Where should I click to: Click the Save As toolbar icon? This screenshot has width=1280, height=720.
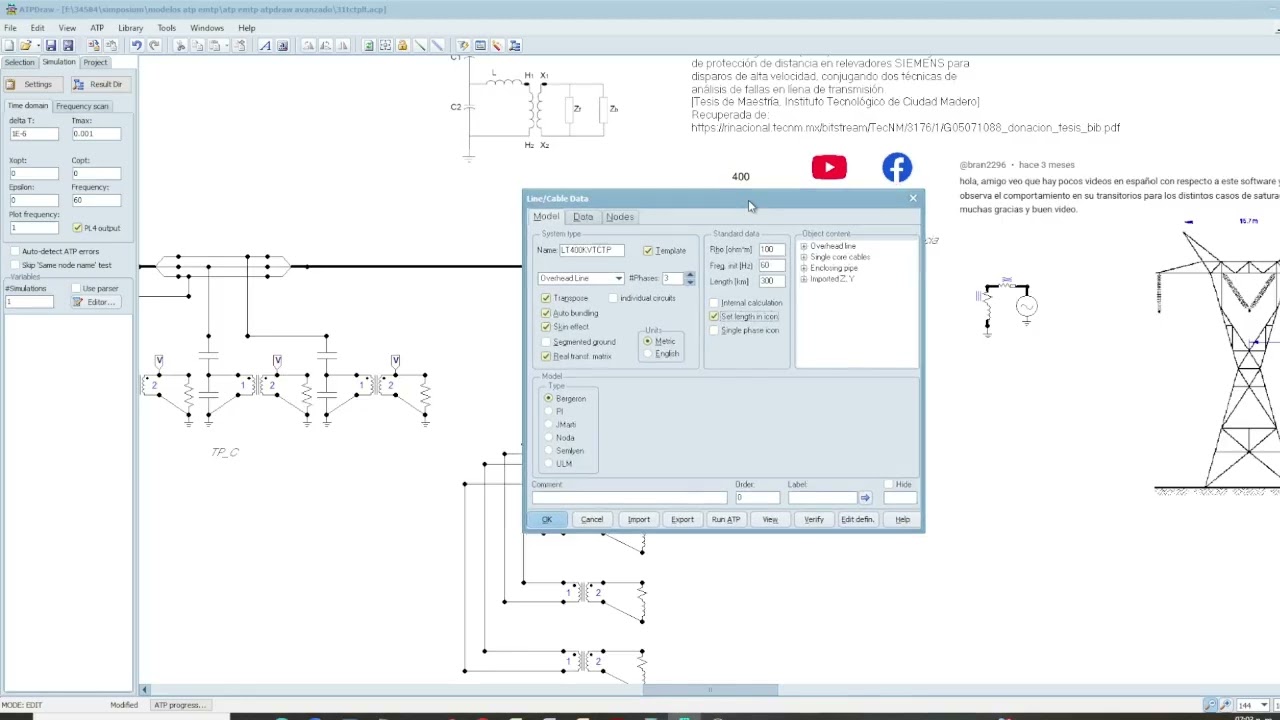(68, 45)
